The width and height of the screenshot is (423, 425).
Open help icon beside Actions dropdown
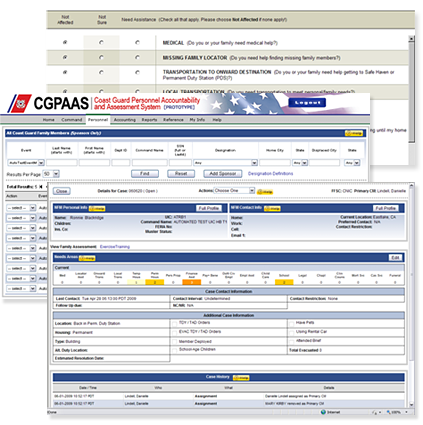265,192
